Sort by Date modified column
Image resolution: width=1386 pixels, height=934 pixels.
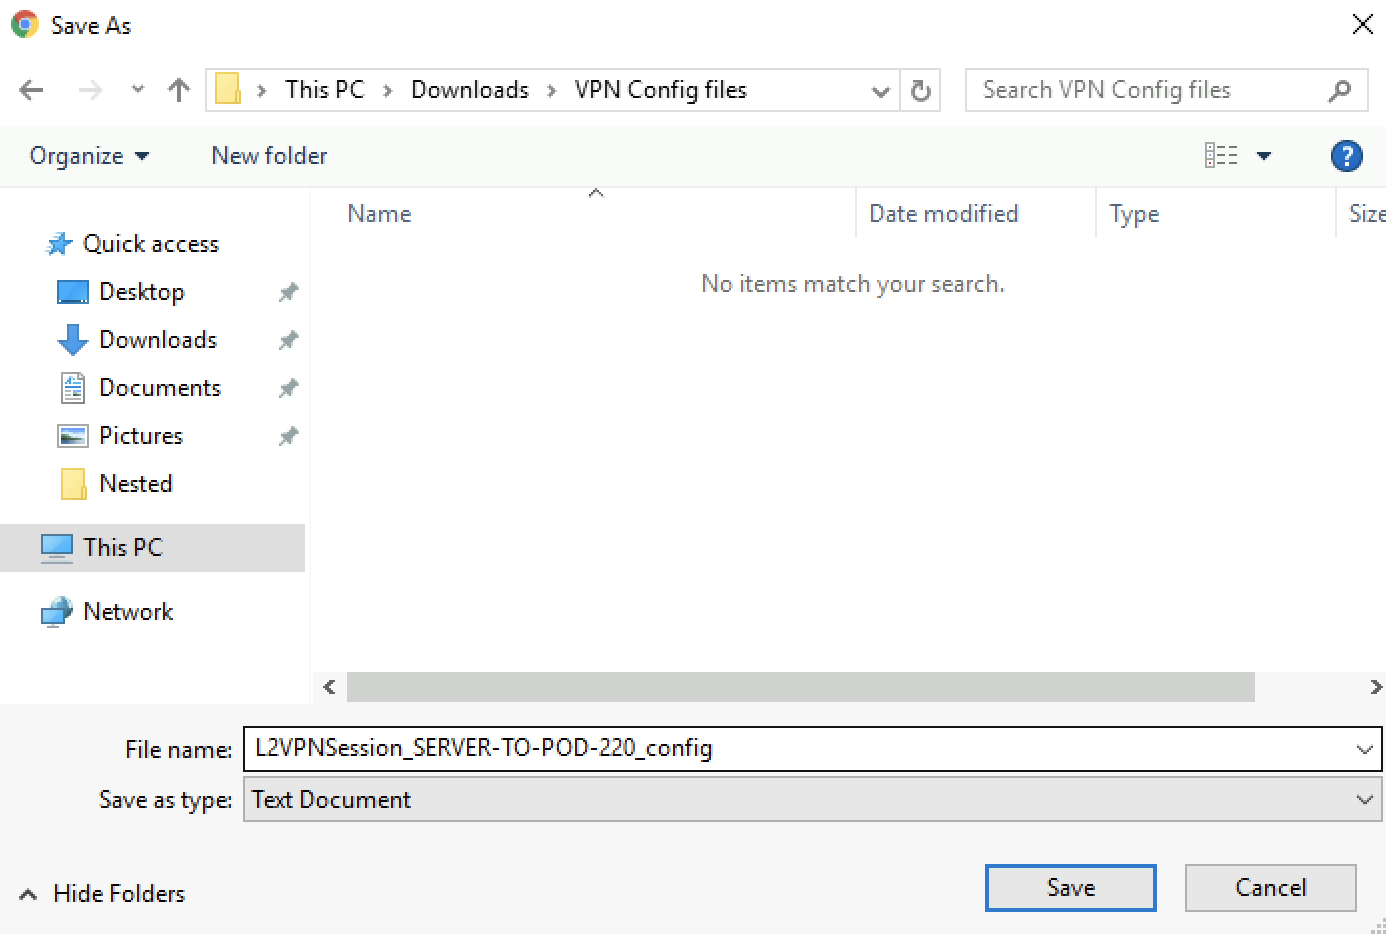(943, 214)
